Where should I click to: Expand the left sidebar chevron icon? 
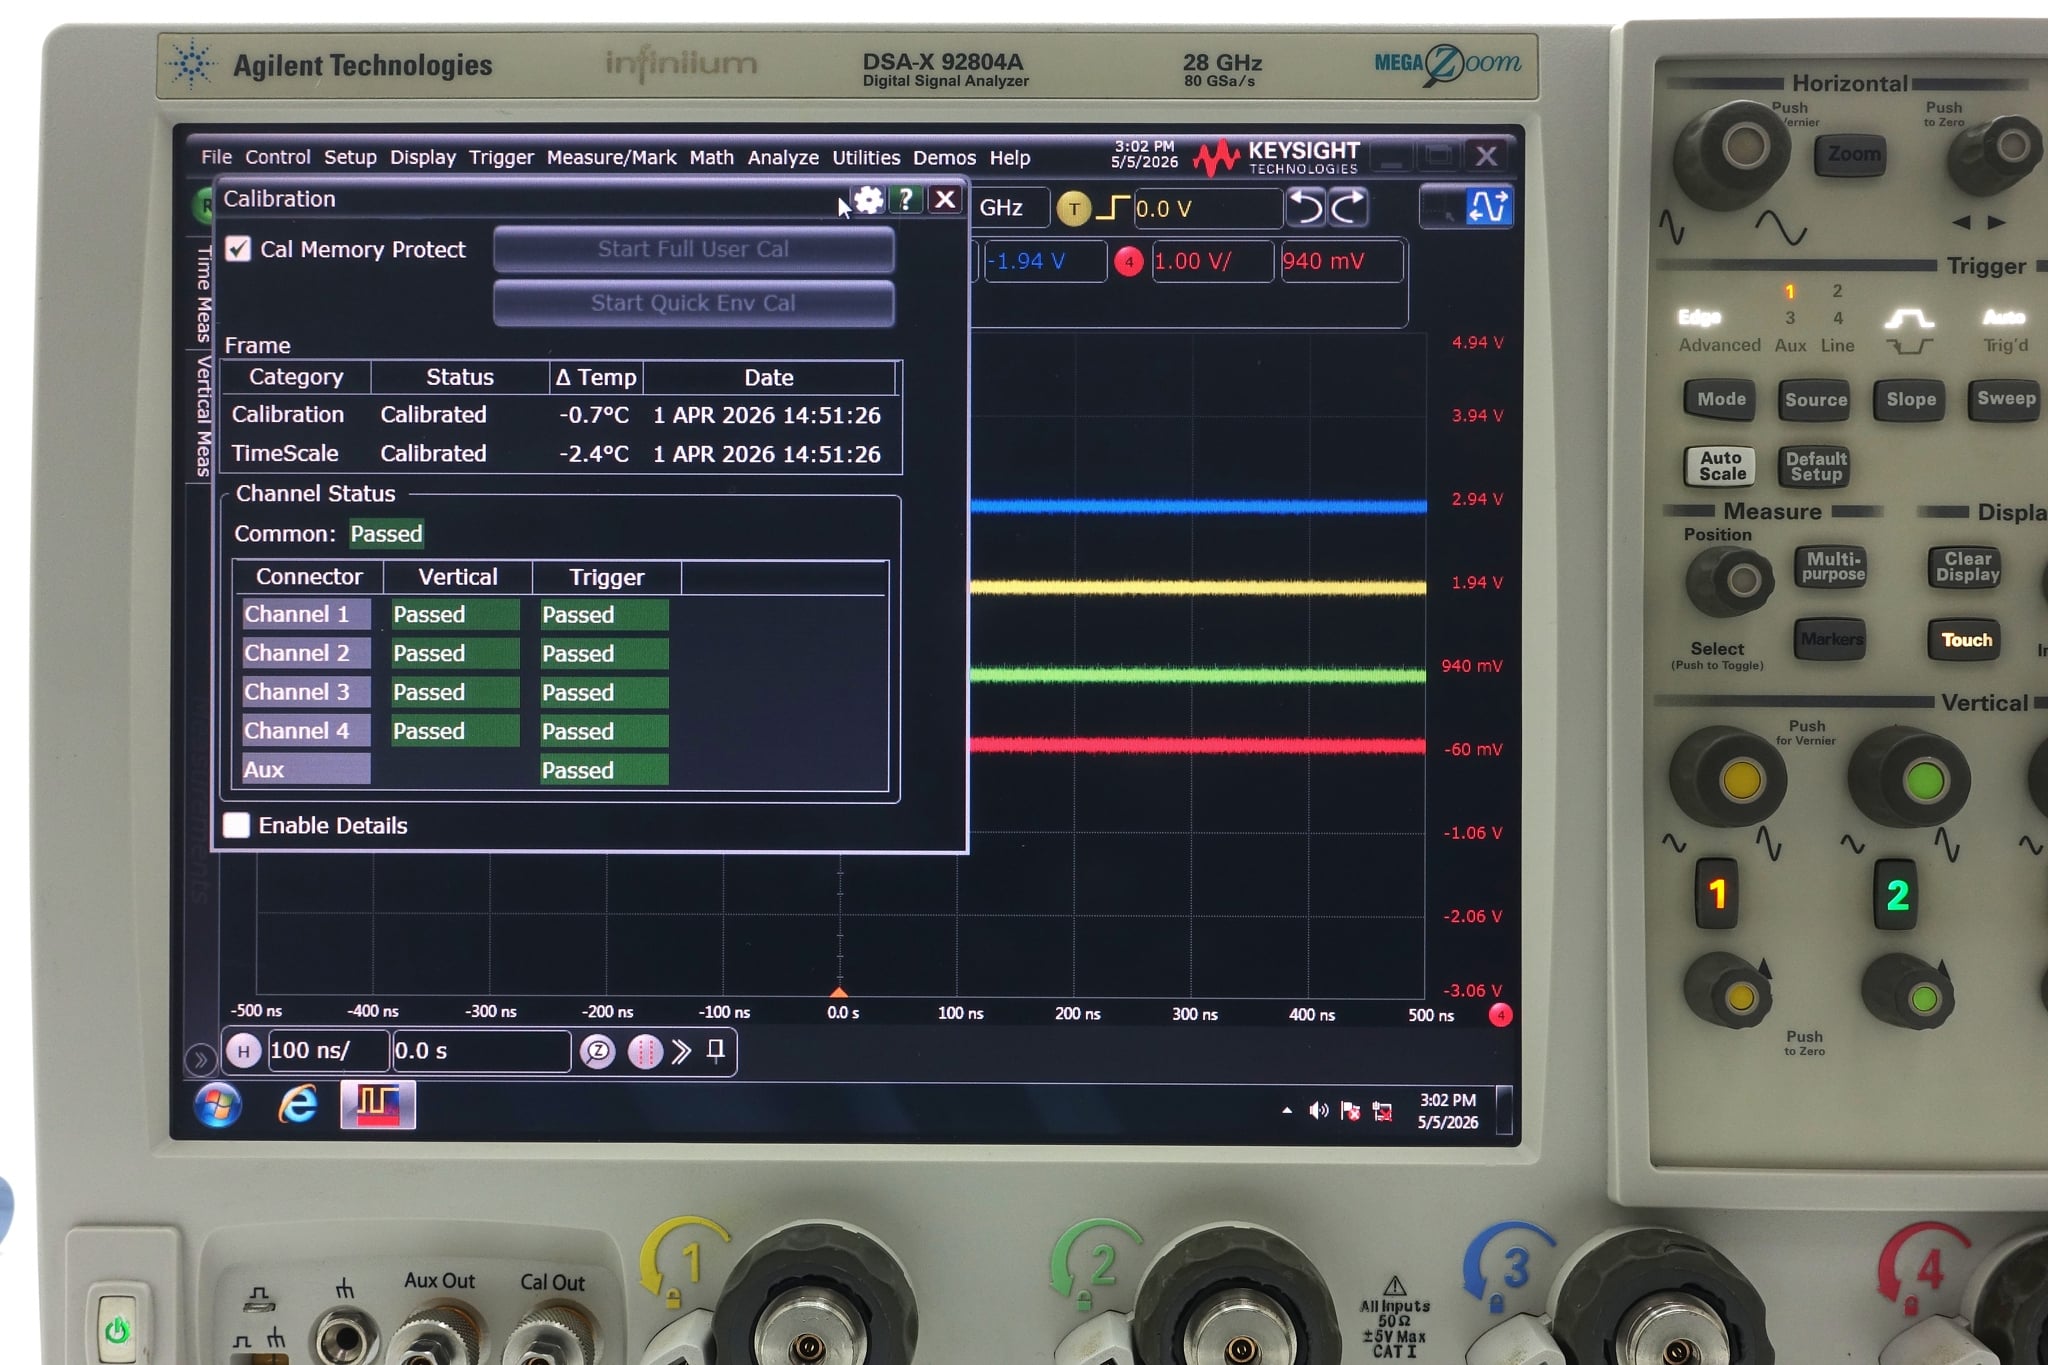click(x=200, y=1059)
